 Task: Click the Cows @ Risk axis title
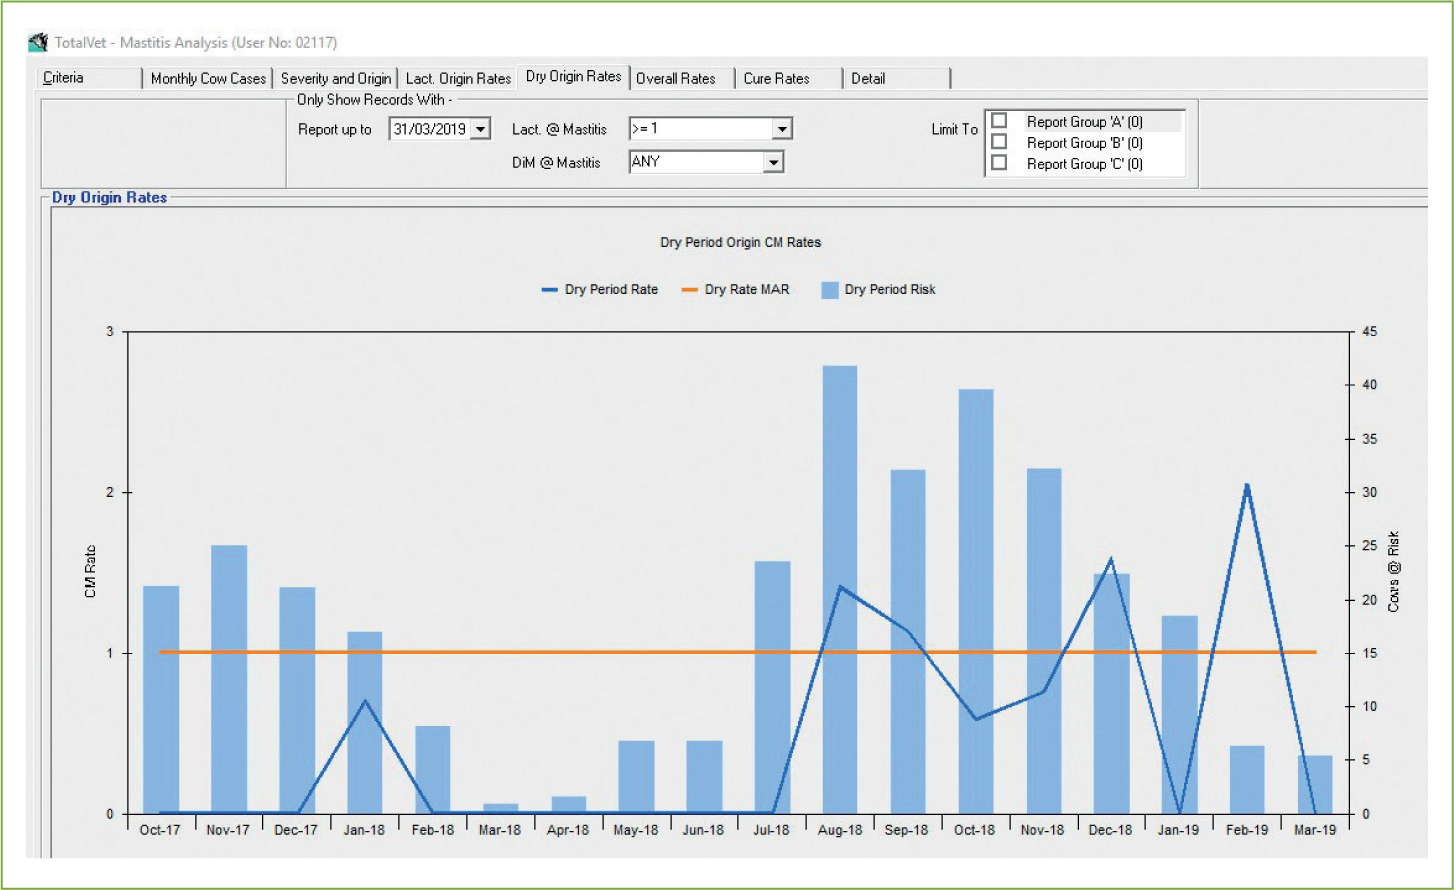pos(1394,572)
